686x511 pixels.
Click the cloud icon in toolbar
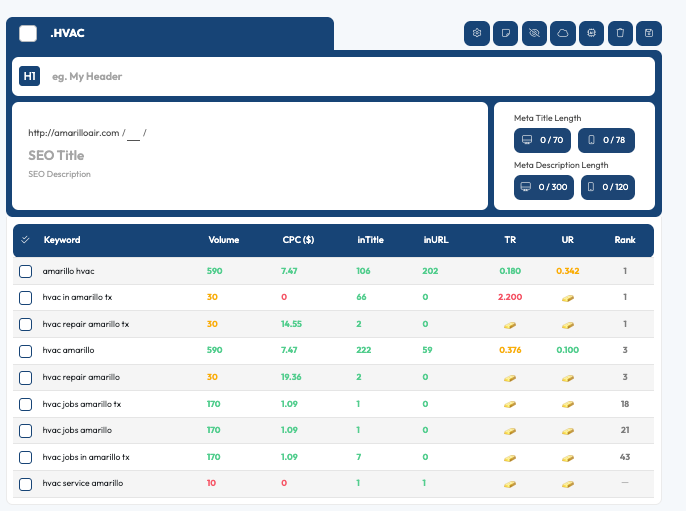pyautogui.click(x=563, y=33)
